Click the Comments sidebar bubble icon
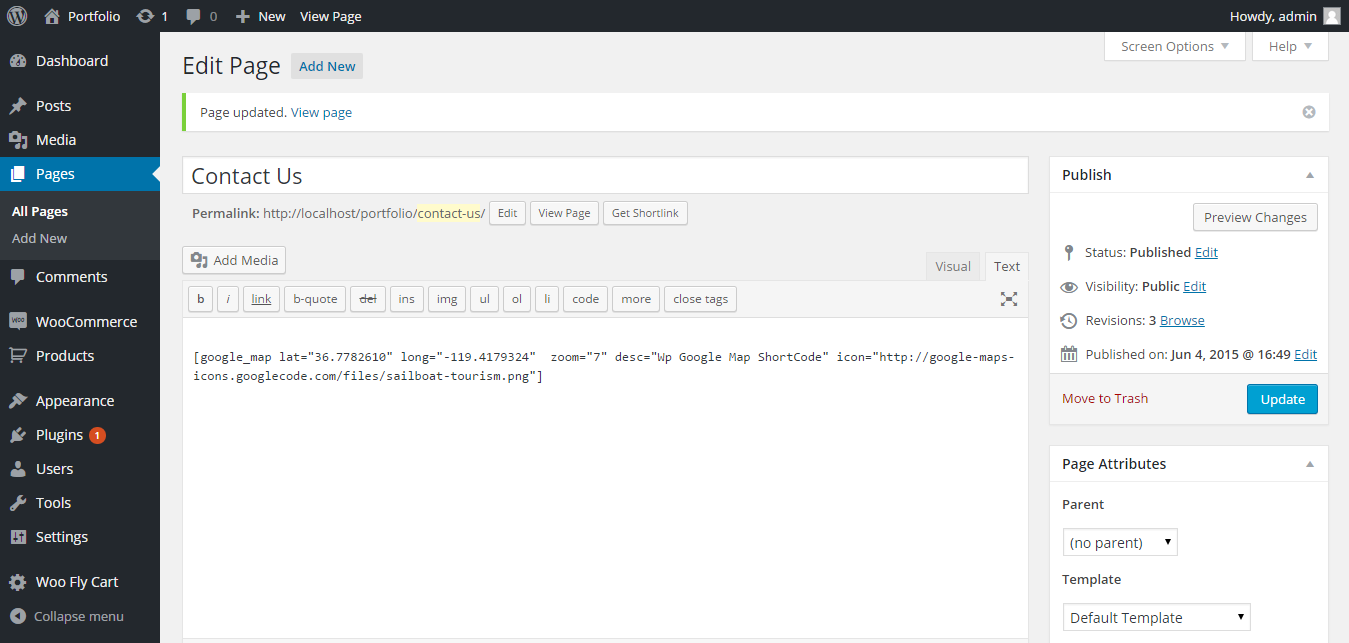 [18, 277]
